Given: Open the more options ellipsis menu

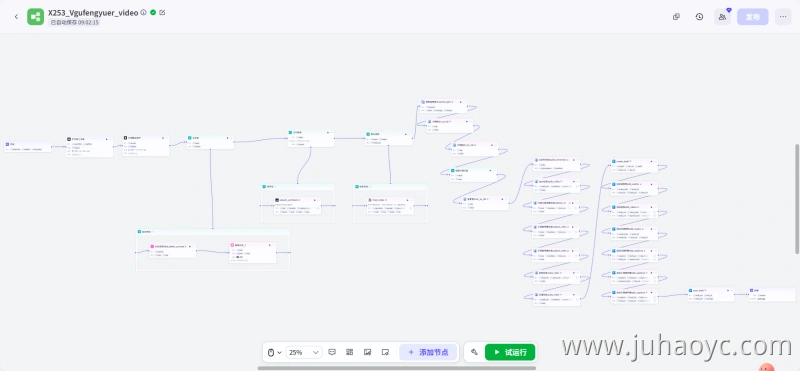Looking at the screenshot, I should (x=783, y=16).
